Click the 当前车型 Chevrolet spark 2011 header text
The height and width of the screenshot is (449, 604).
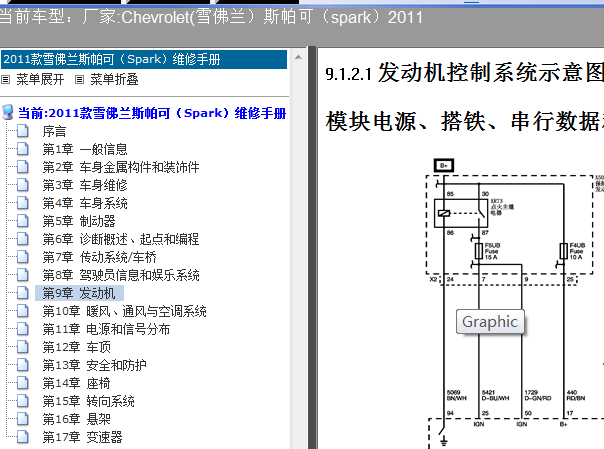point(211,17)
